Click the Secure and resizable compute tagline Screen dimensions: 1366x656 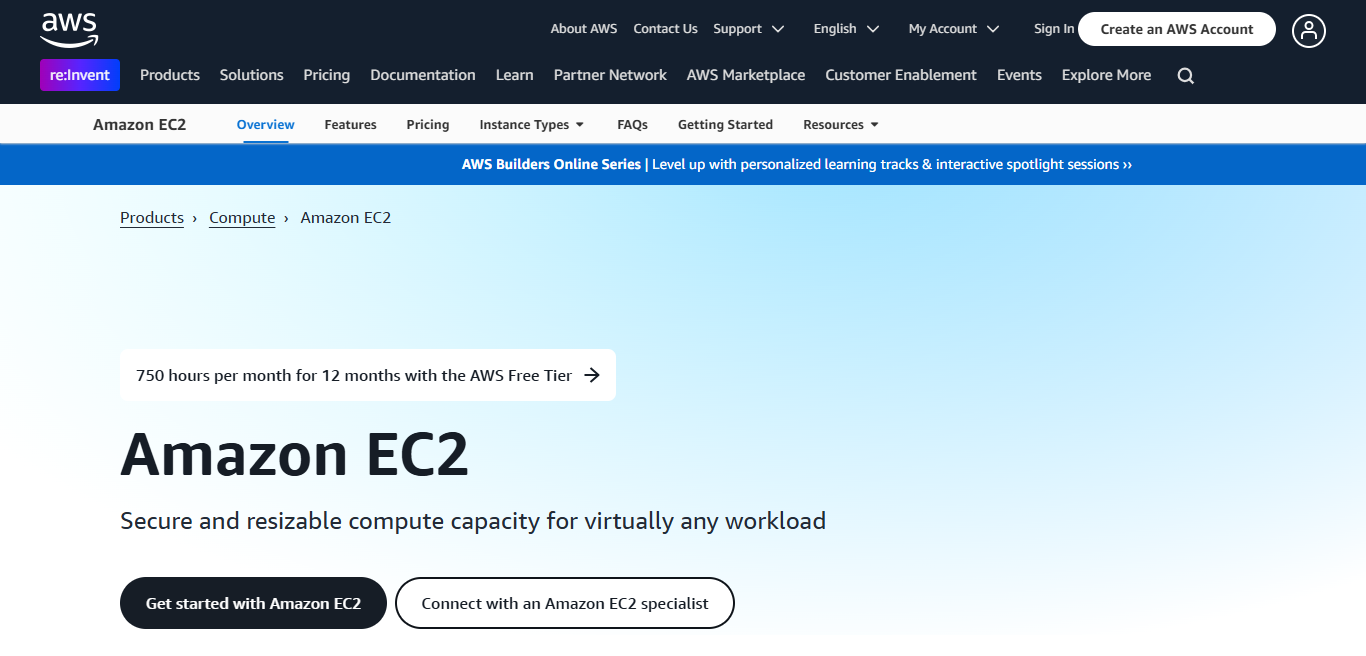coord(473,521)
